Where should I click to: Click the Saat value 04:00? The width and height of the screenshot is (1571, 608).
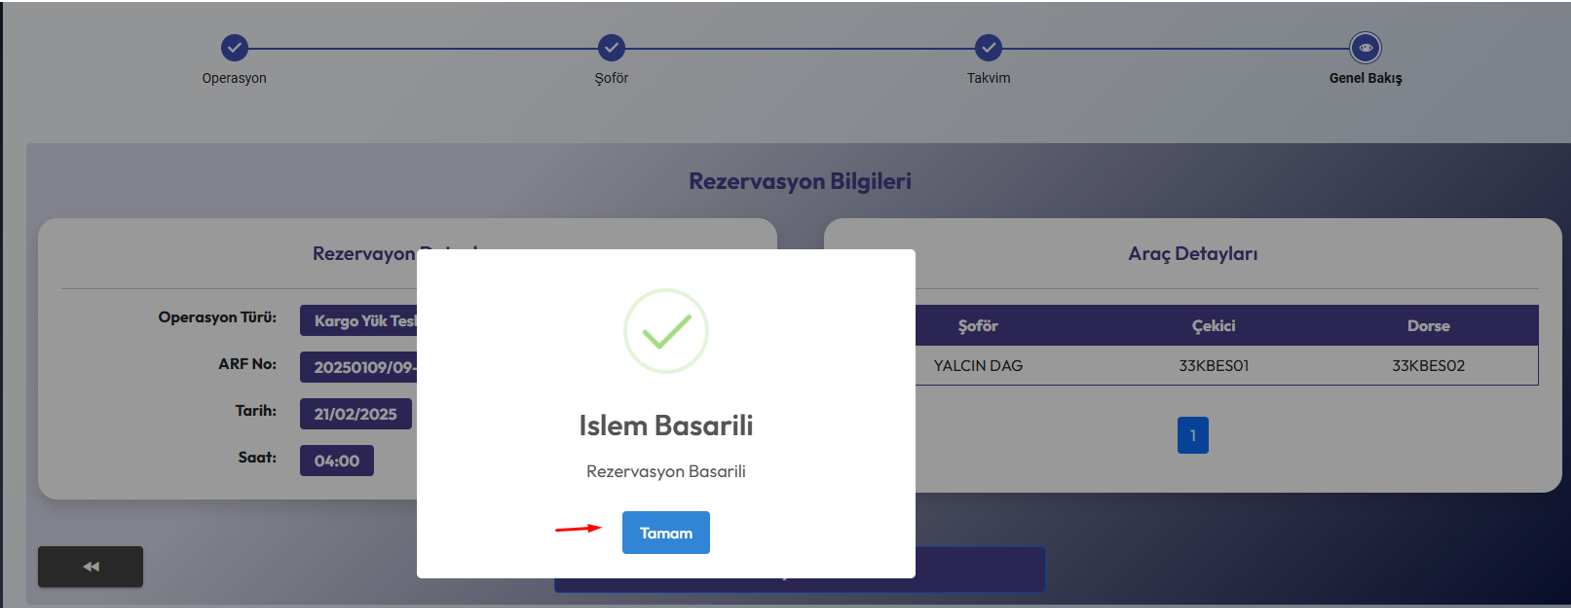(336, 461)
